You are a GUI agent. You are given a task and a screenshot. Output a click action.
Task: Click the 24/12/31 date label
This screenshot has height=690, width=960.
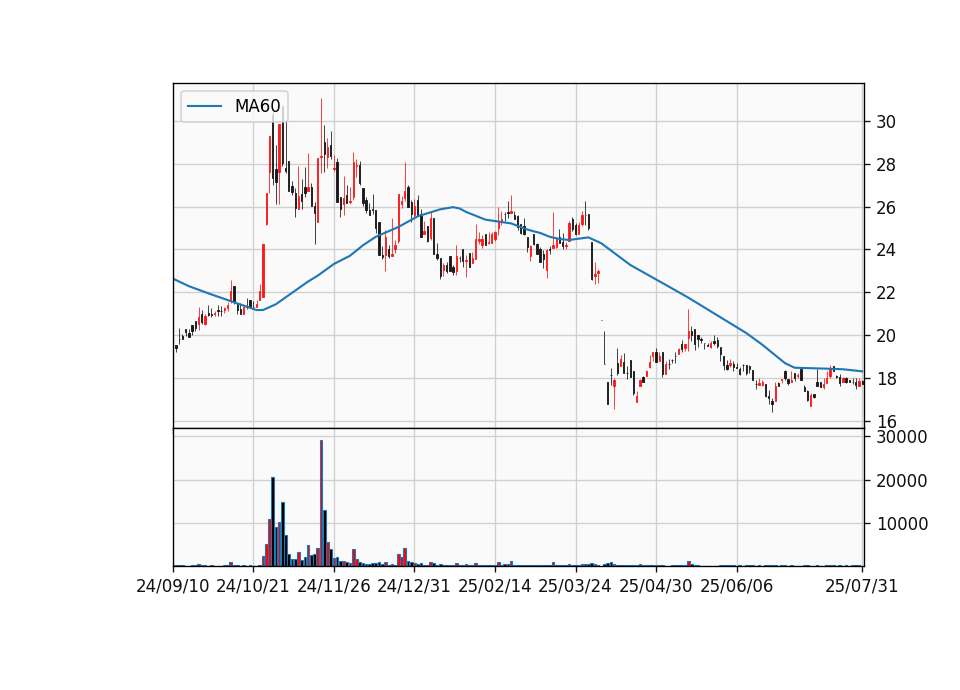pos(414,586)
